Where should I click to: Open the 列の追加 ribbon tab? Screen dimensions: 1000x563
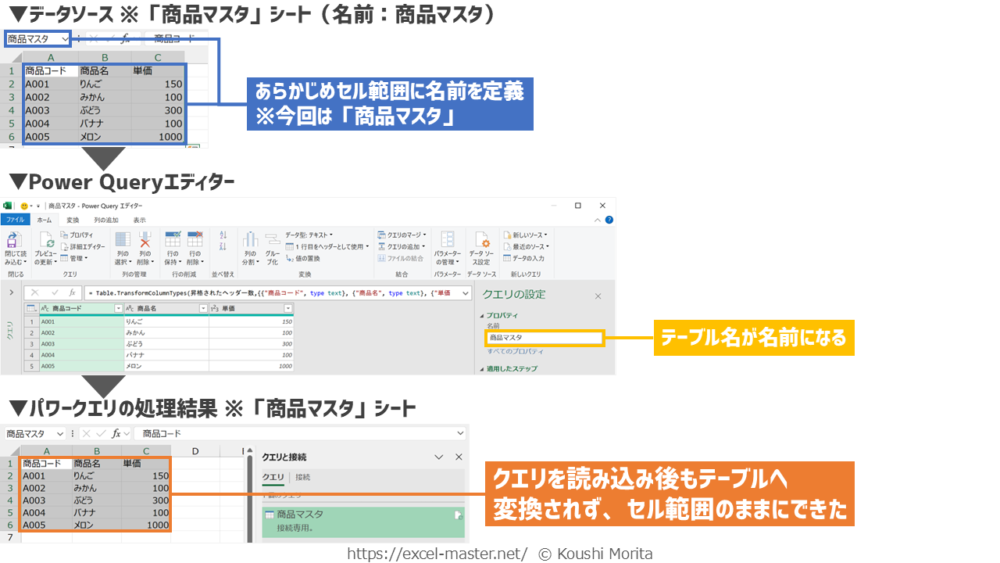106,220
